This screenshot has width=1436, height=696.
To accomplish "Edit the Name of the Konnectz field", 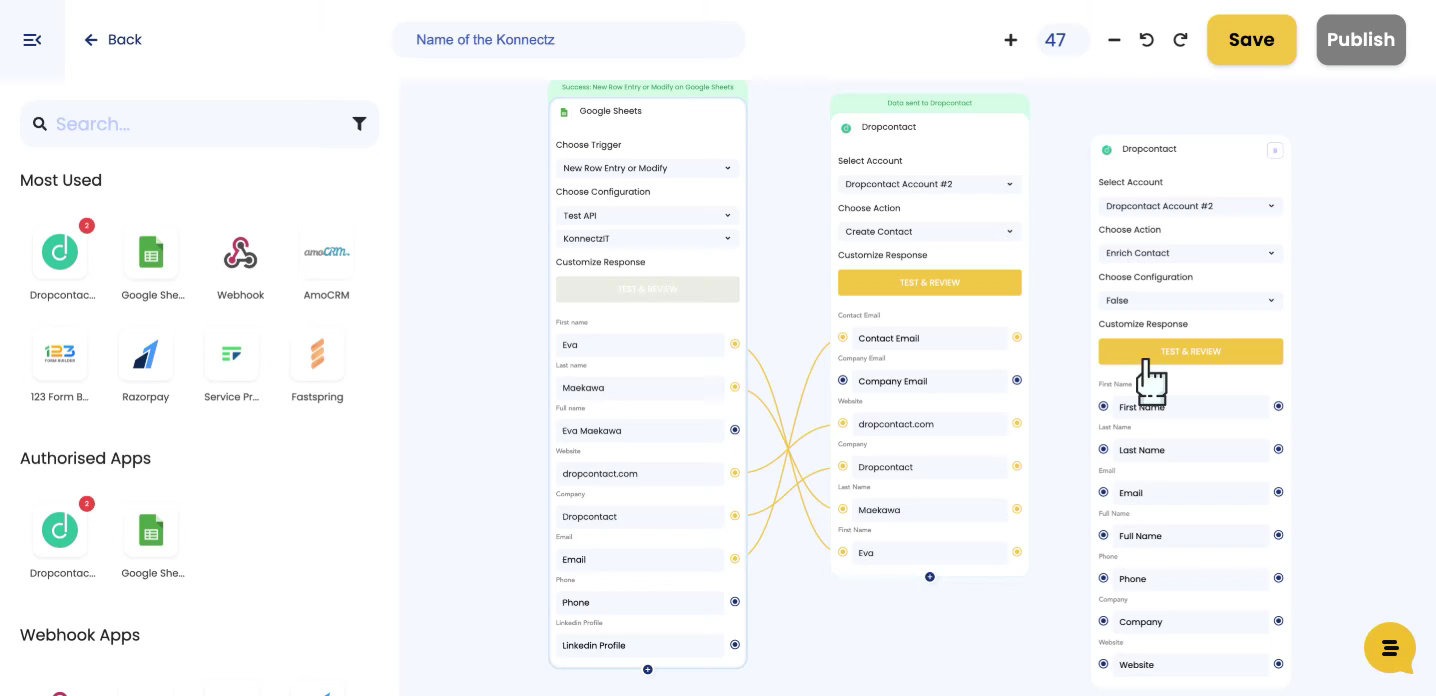I will click(568, 40).
